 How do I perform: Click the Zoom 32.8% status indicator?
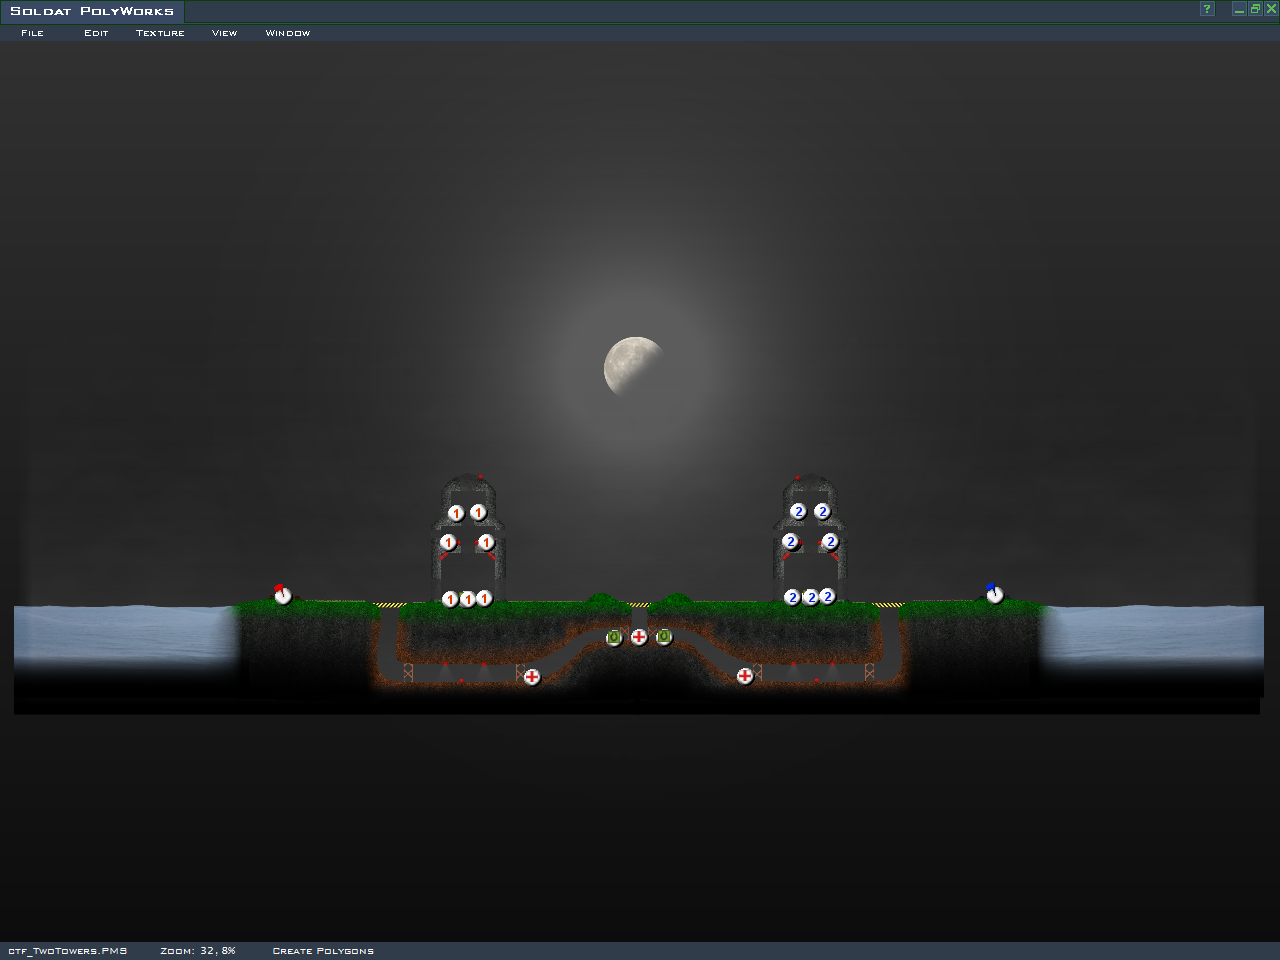click(198, 951)
